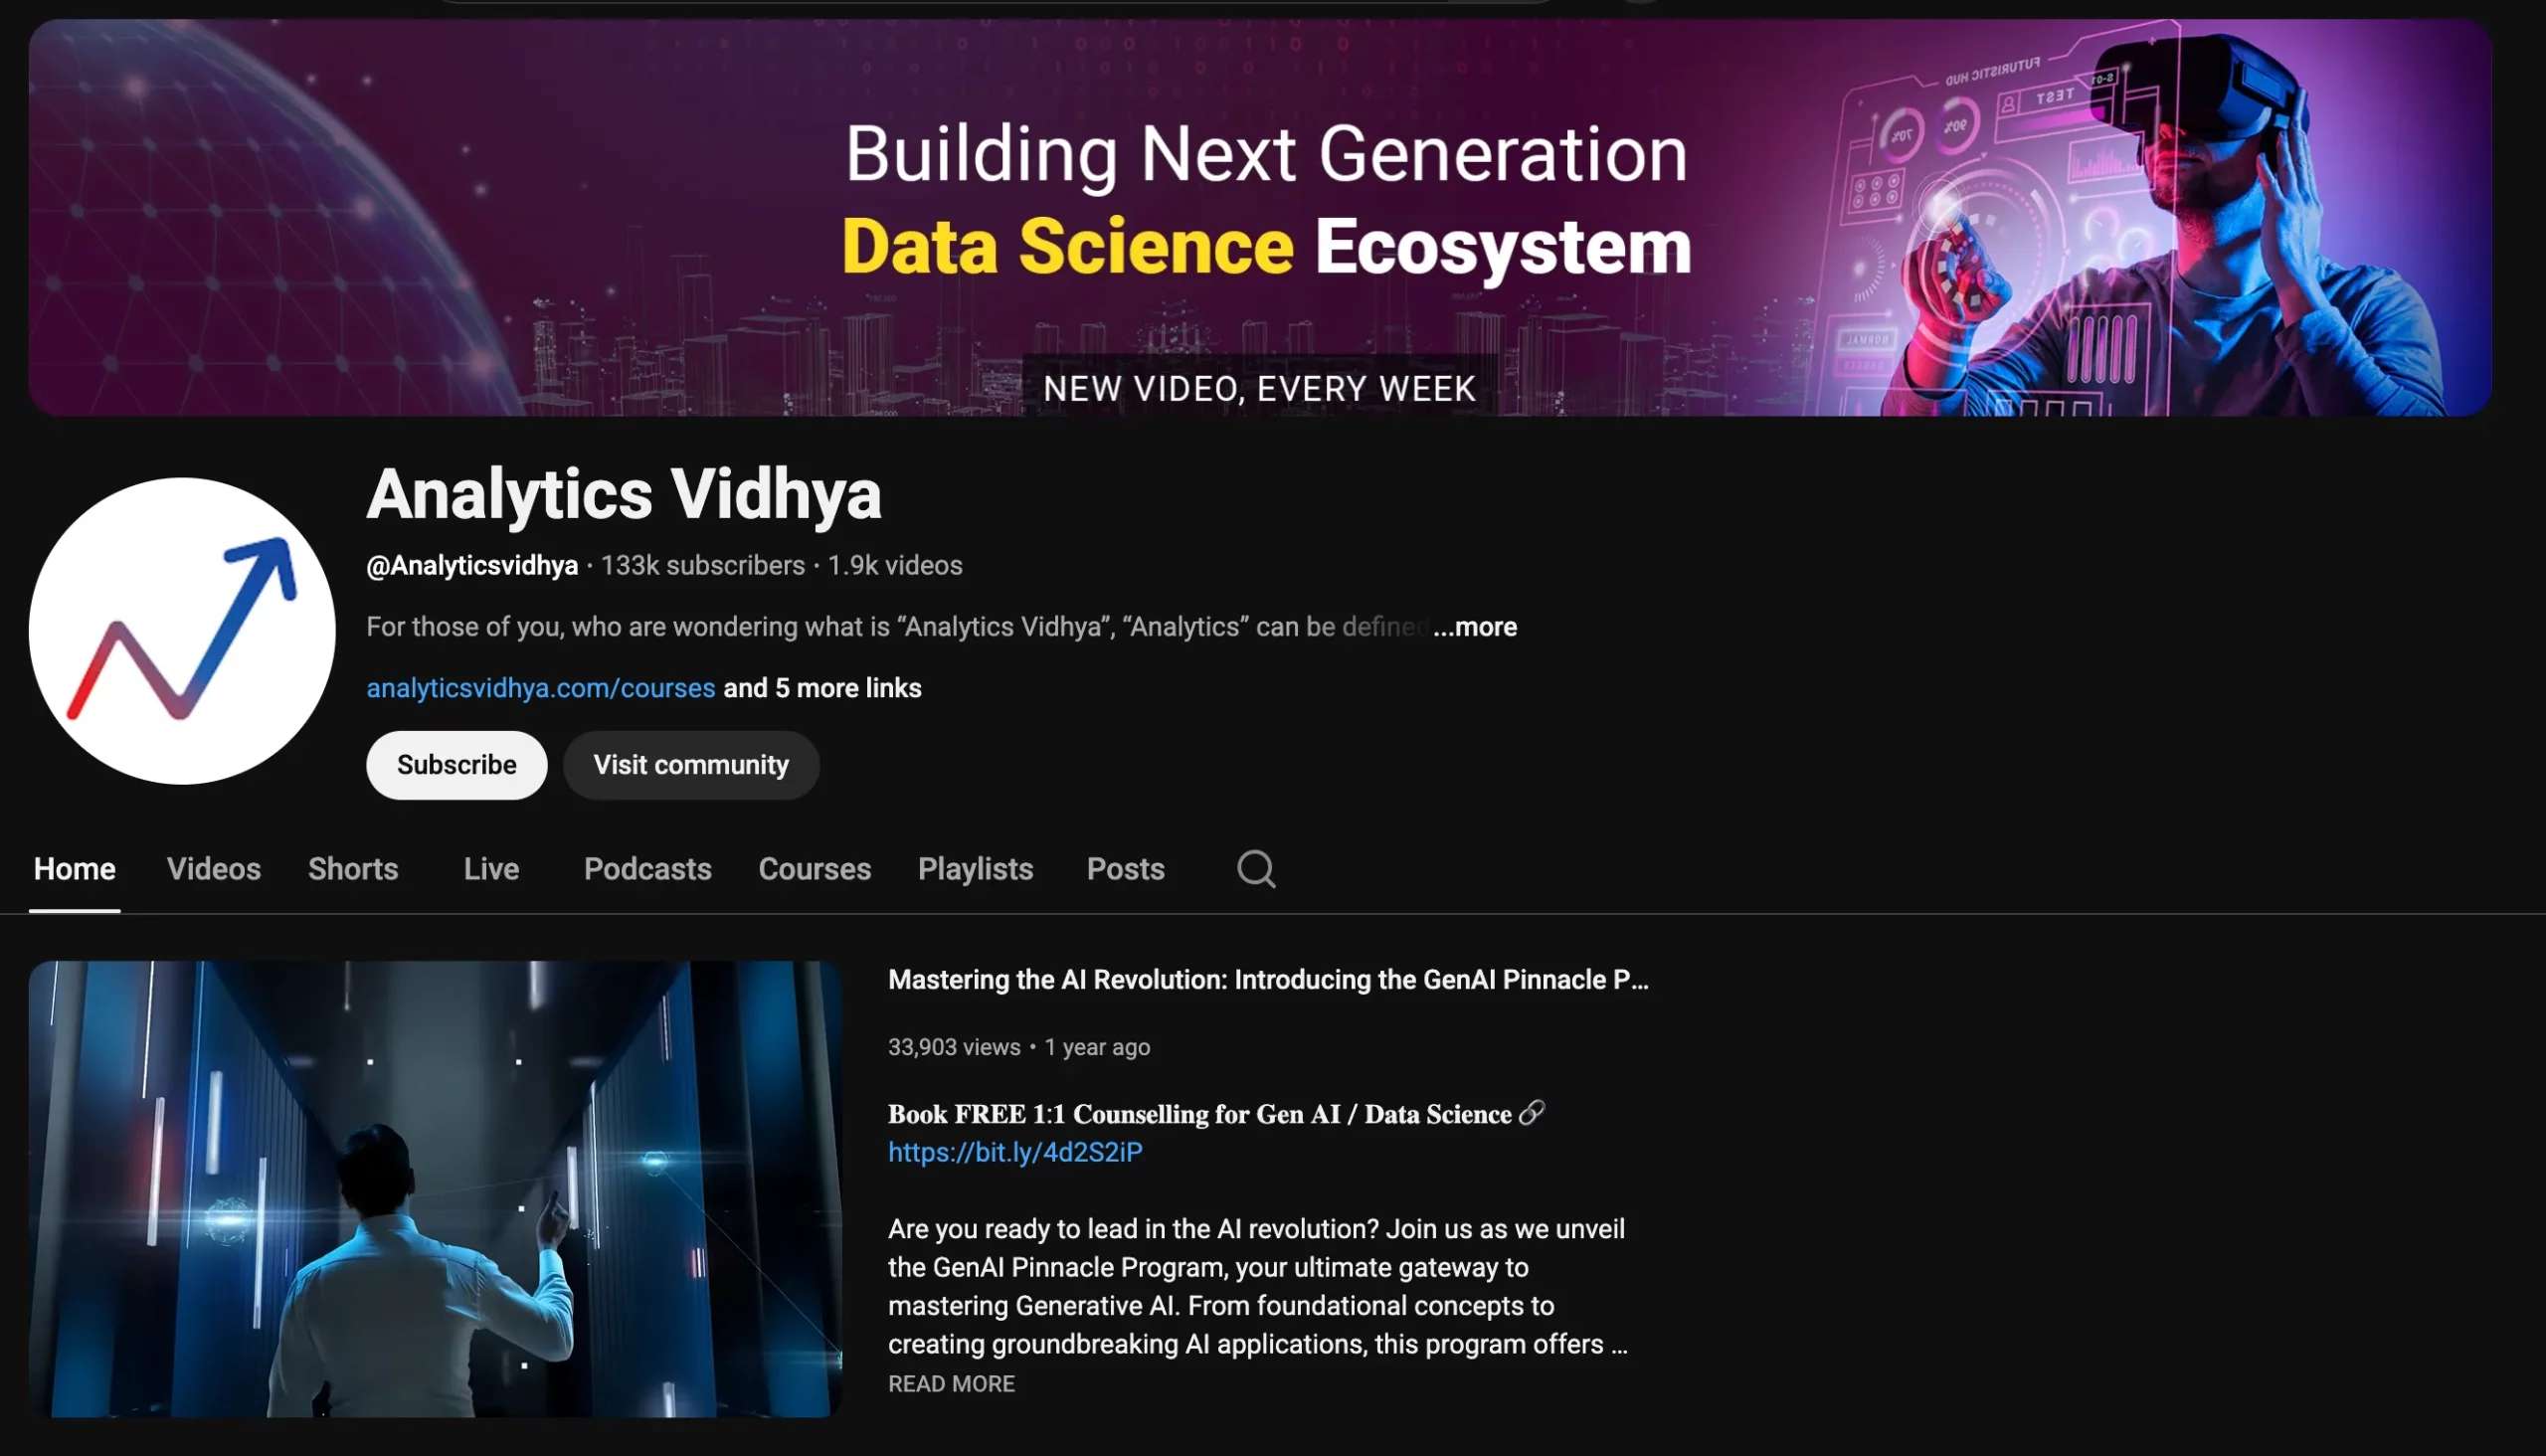This screenshot has height=1456, width=2546.
Task: Subscribe to Analytics Vidhya
Action: click(456, 765)
